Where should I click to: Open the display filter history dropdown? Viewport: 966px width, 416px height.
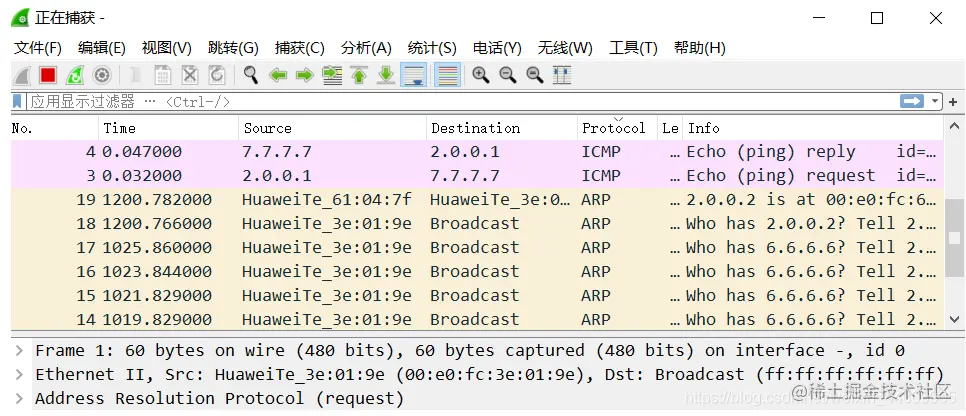tap(935, 102)
